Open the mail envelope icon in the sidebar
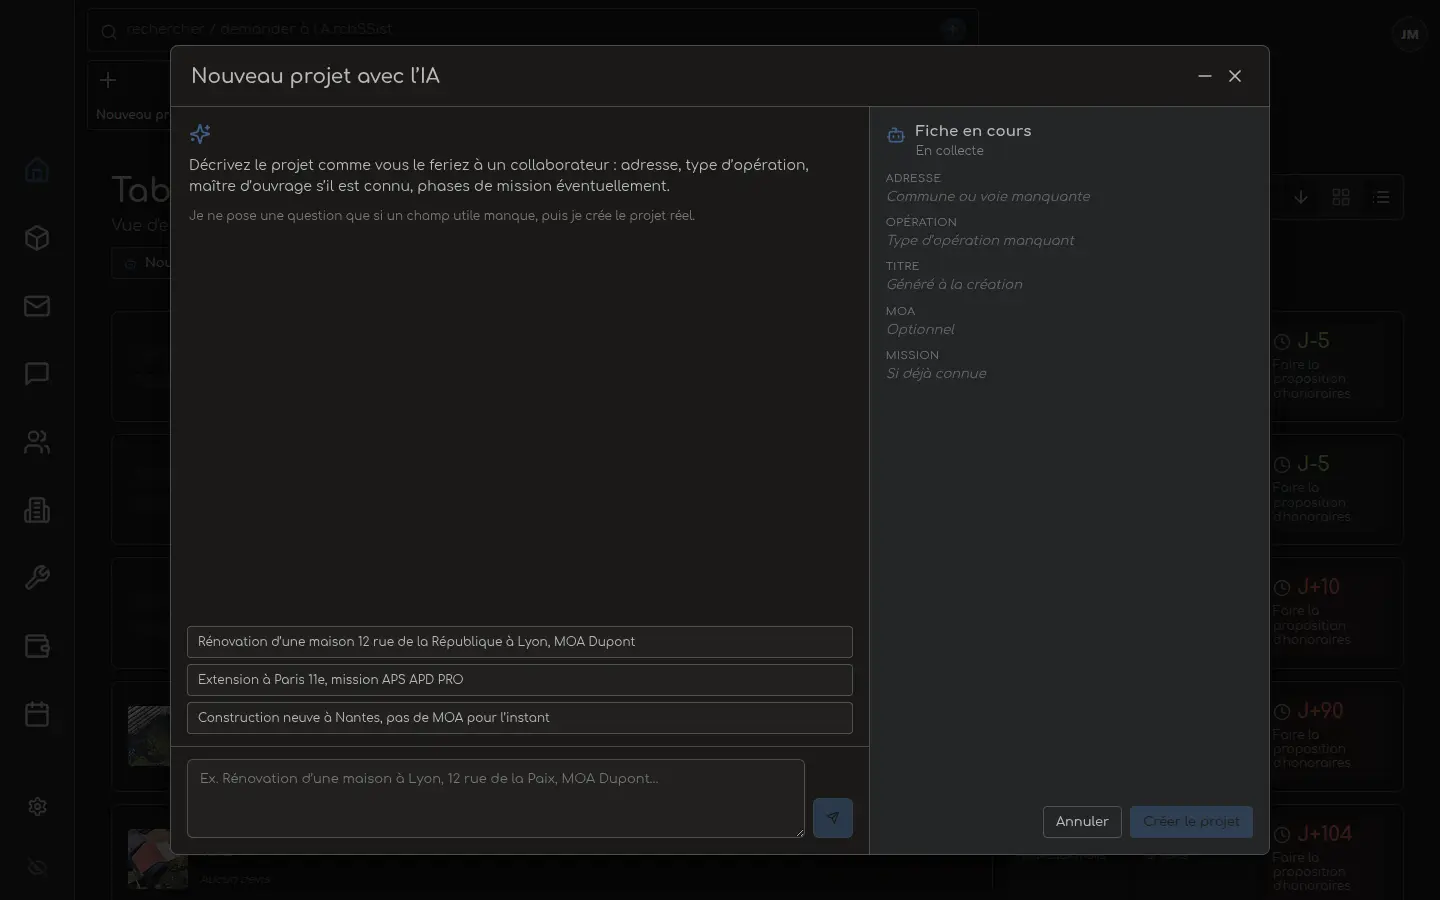The height and width of the screenshot is (900, 1440). tap(37, 306)
